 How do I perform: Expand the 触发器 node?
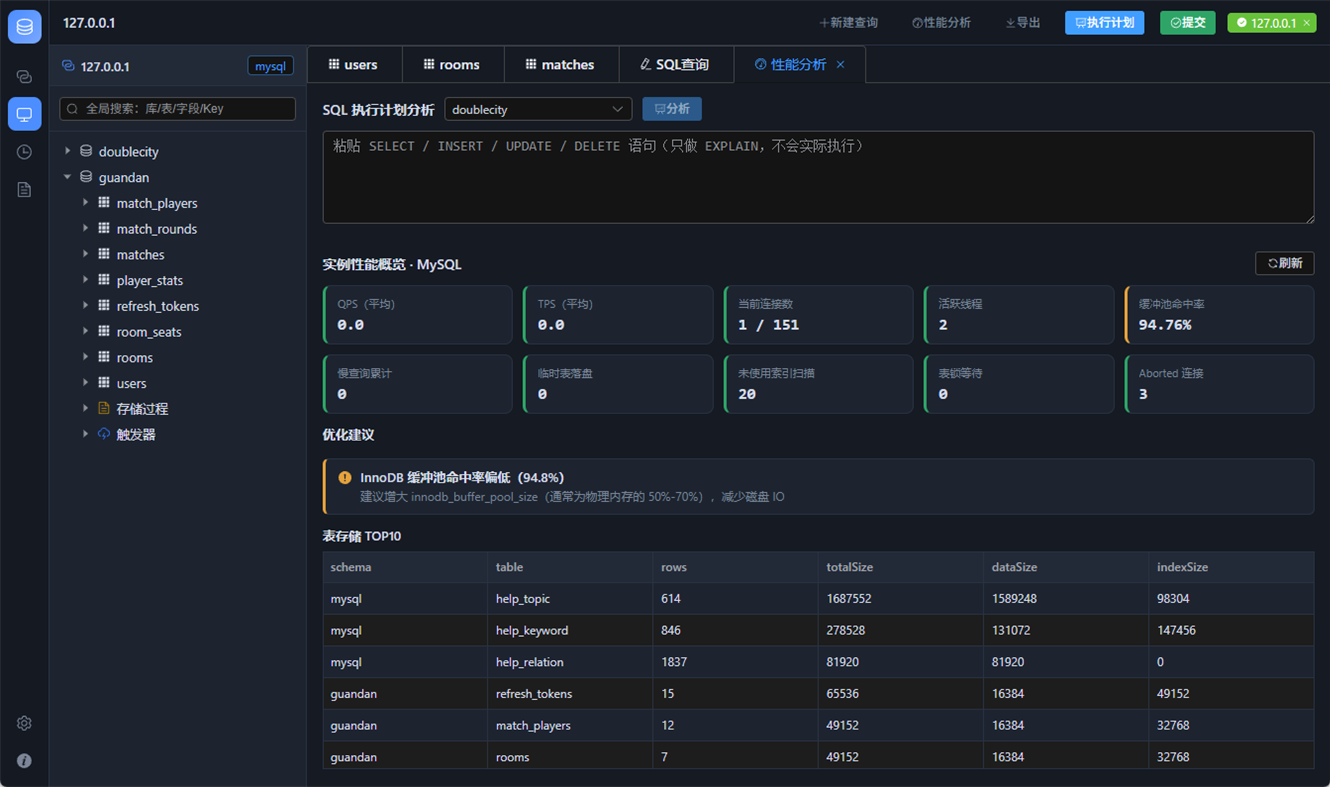[x=85, y=434]
